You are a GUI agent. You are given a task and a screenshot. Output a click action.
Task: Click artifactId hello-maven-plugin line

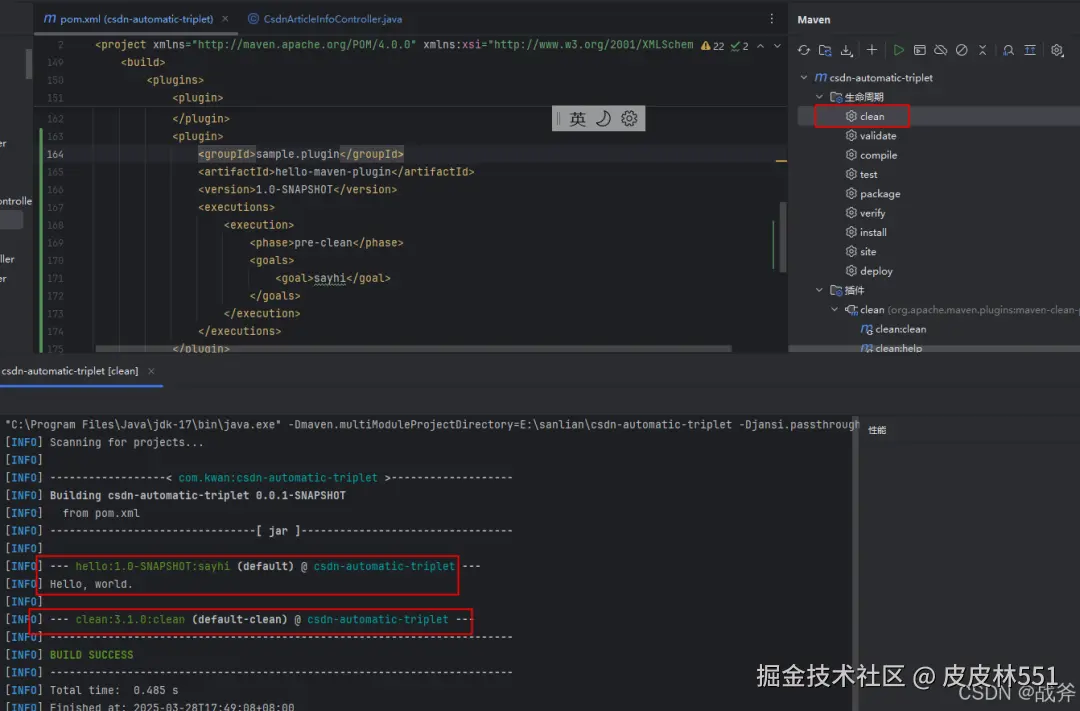(336, 172)
